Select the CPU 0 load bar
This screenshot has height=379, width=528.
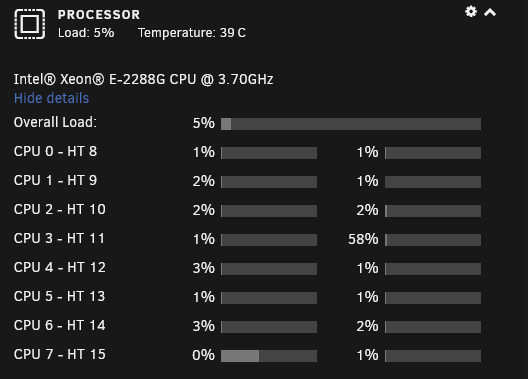point(269,153)
